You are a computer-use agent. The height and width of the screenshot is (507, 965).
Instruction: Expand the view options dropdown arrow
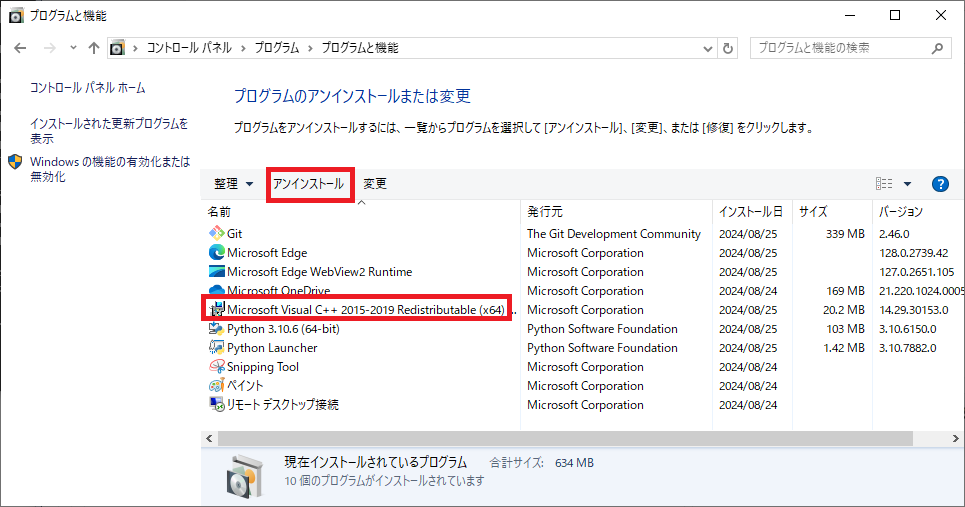coord(907,184)
